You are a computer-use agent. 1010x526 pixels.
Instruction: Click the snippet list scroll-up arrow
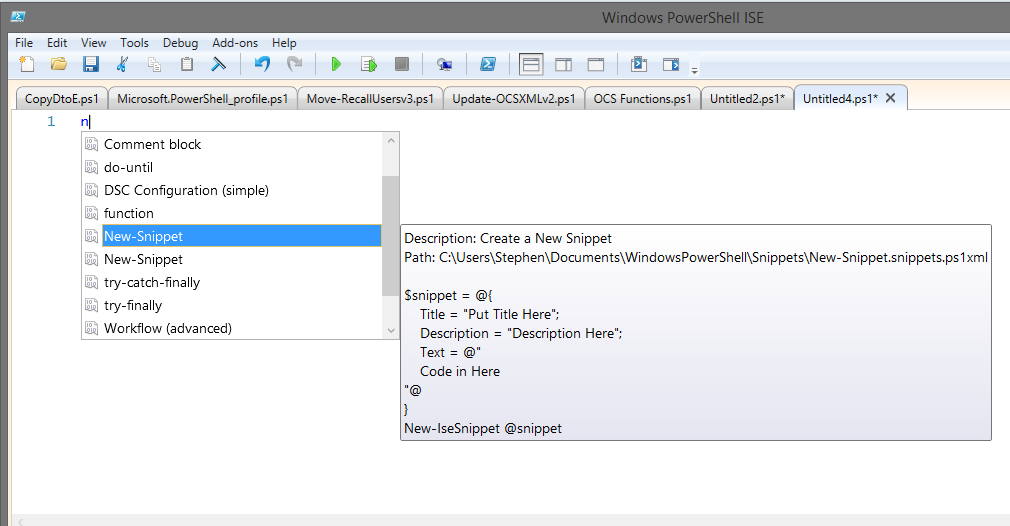[390, 140]
